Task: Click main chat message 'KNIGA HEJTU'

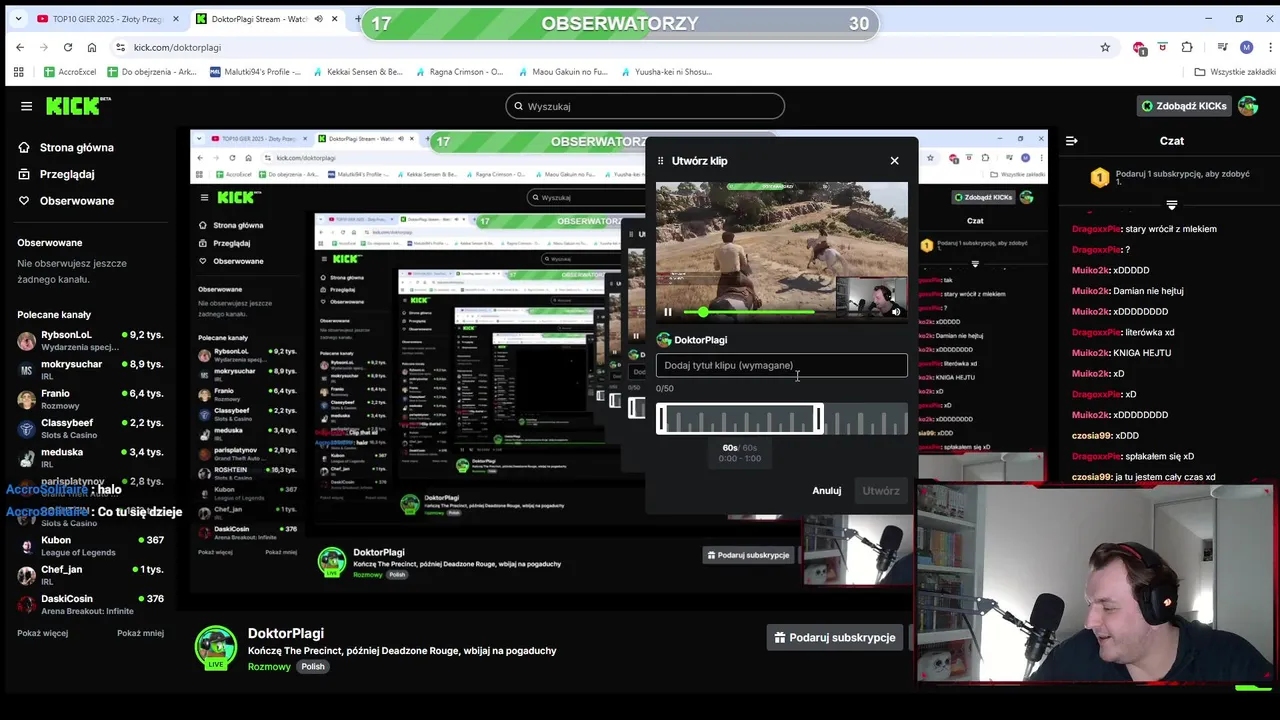Action: (1143, 353)
